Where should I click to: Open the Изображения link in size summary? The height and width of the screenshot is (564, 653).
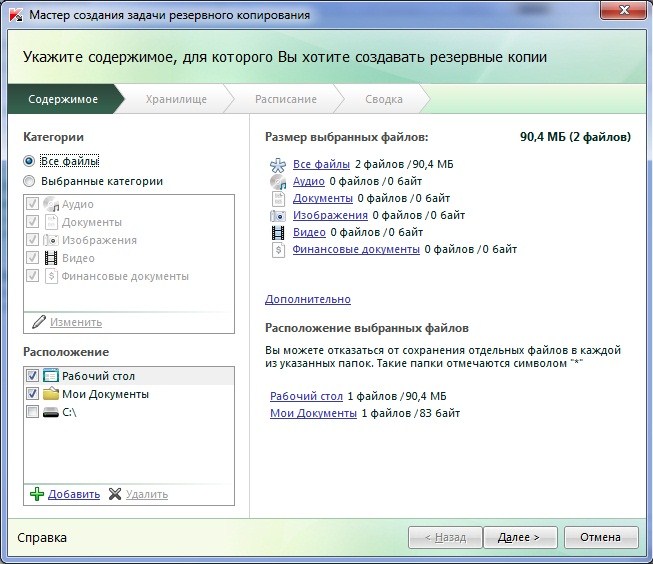click(x=330, y=215)
